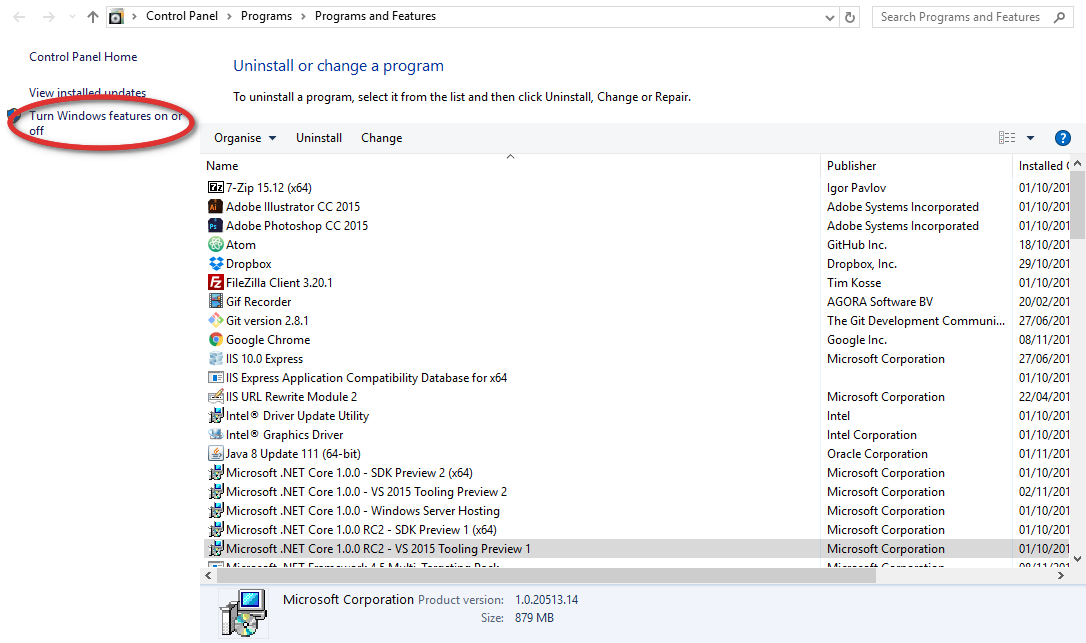This screenshot has width=1086, height=643.
Task: Click the horizontal scrollbar left arrow
Action: [x=208, y=575]
